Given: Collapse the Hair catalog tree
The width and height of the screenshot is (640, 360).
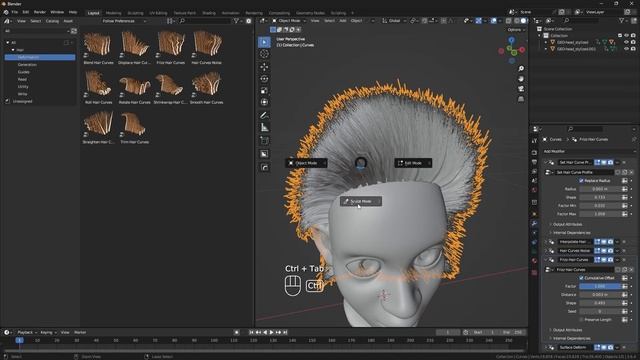Looking at the screenshot, I should tap(13, 50).
